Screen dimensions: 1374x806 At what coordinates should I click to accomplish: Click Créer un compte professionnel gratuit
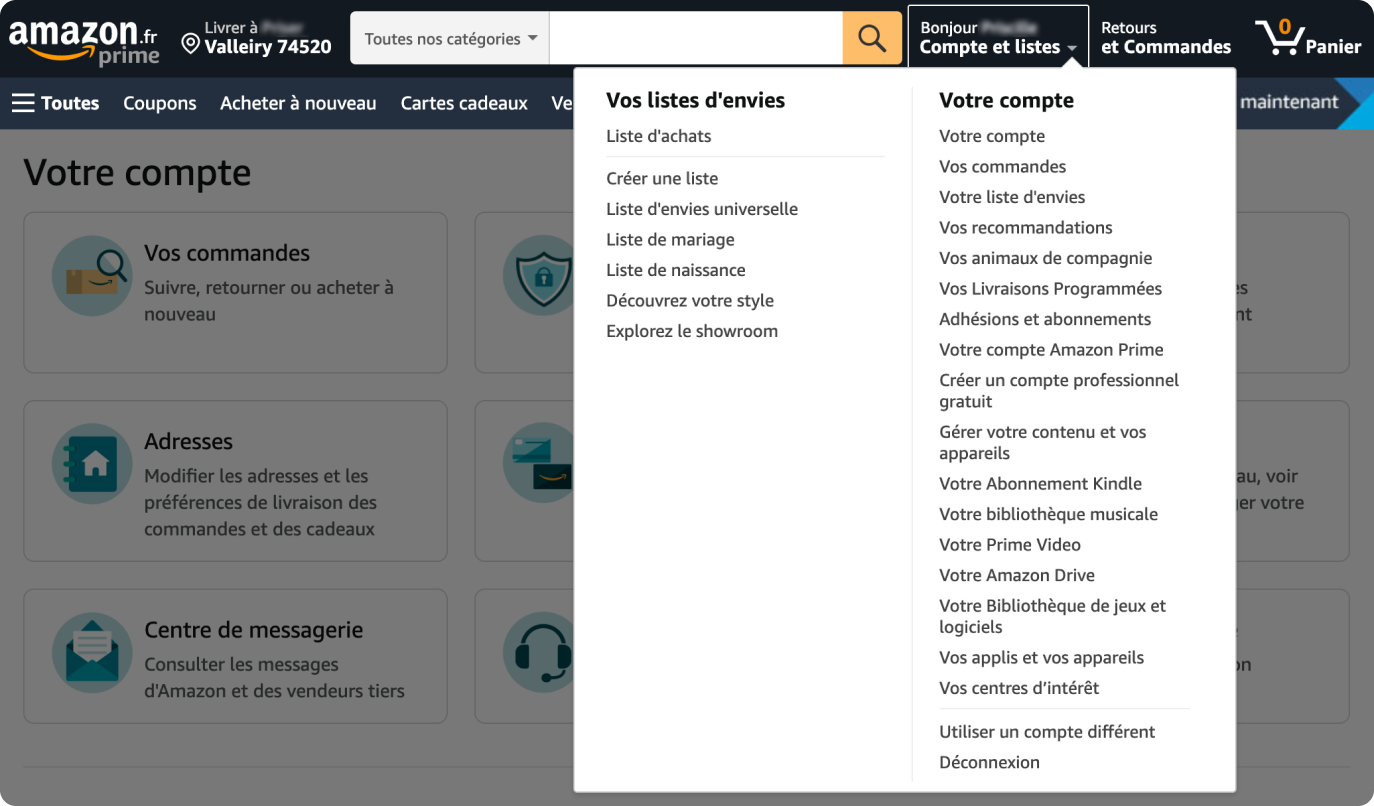1059,391
